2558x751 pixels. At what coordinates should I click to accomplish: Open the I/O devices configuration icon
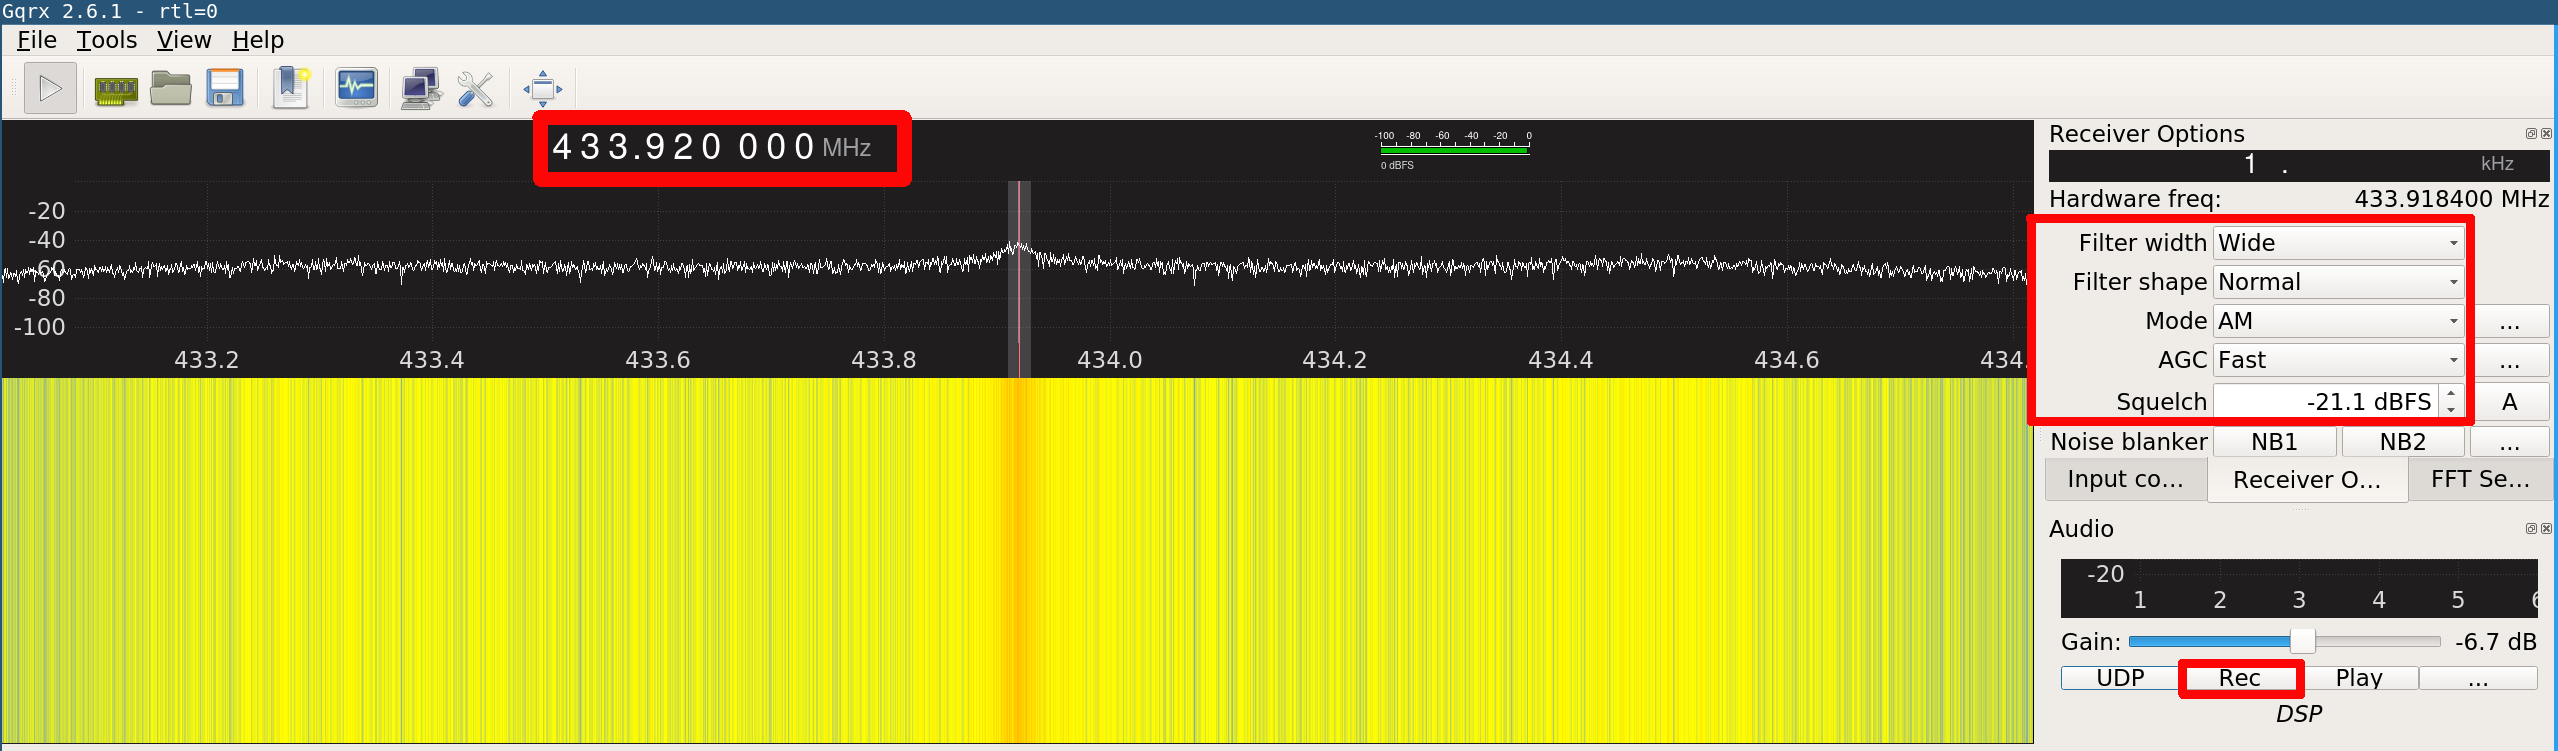(116, 89)
